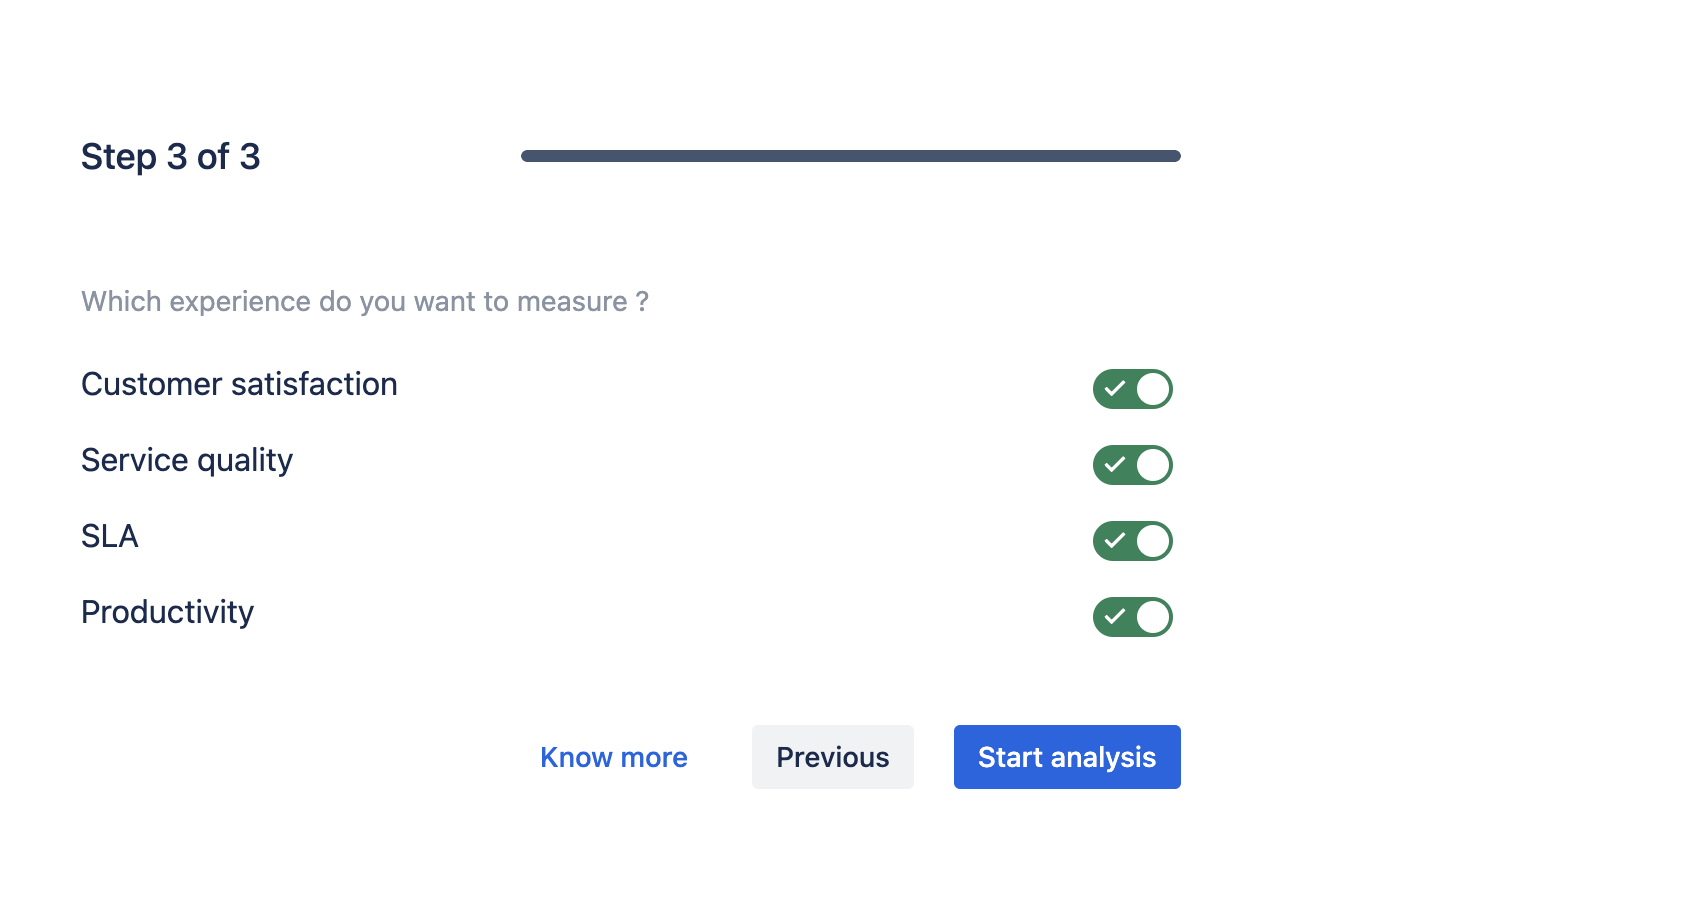This screenshot has height=916, width=1708.
Task: Click the checkmark icon in Productivity toggle
Action: click(x=1115, y=617)
